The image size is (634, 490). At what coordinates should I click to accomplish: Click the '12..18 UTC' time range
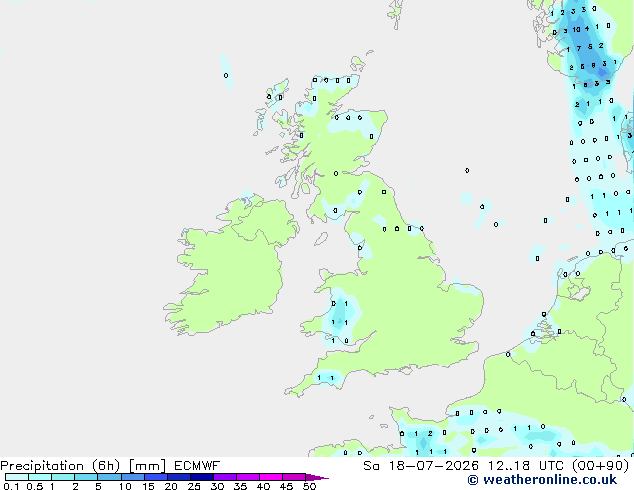[x=525, y=466]
